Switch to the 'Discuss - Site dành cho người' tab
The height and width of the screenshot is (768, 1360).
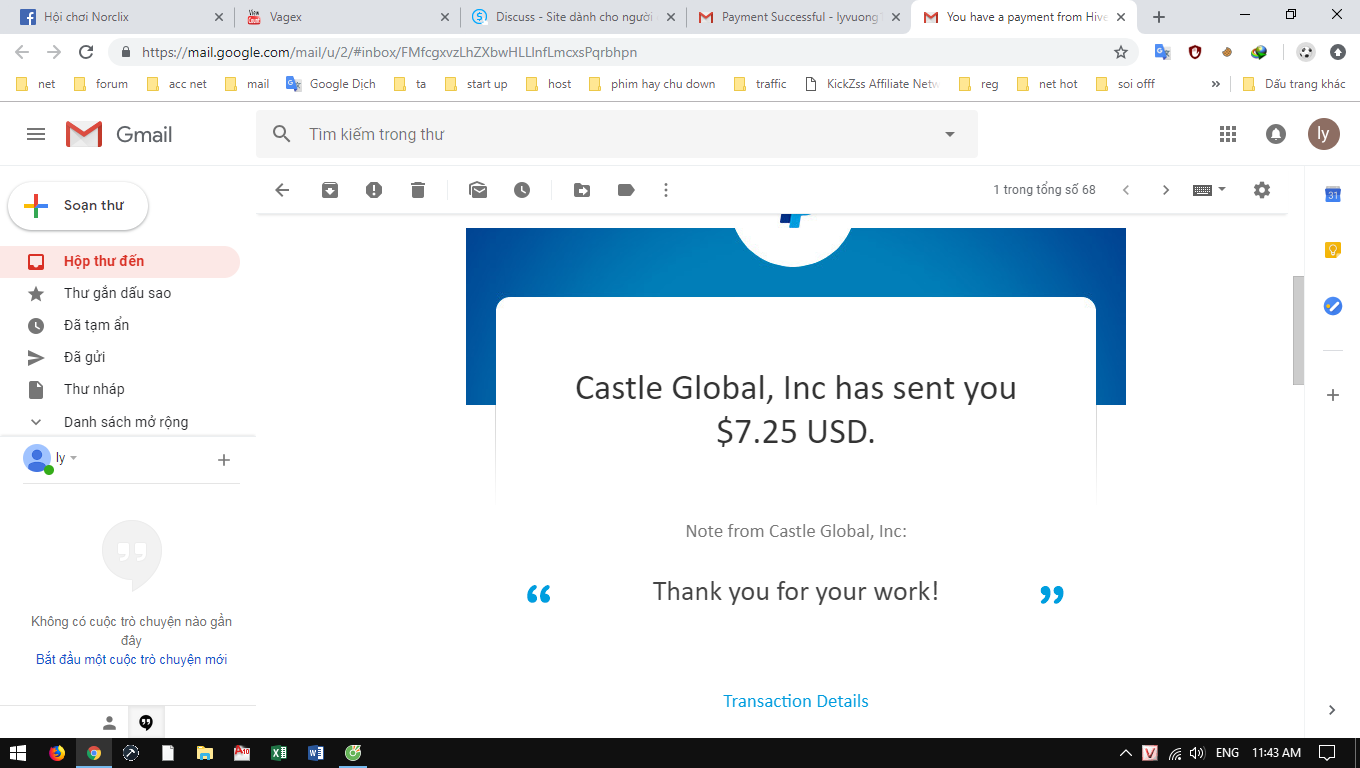[574, 17]
